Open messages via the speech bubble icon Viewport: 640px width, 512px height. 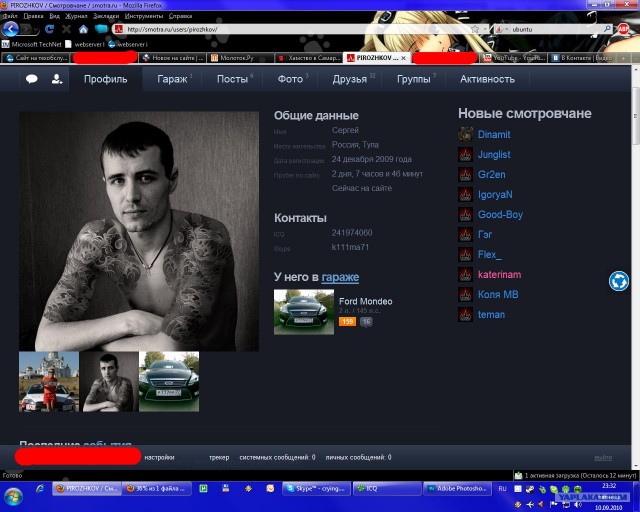tap(32, 79)
